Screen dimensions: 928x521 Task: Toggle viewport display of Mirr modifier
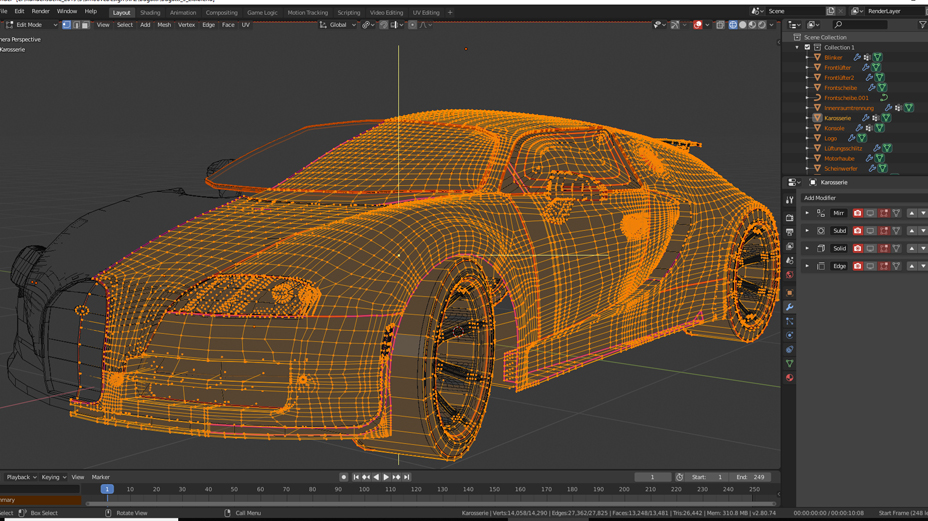(871, 213)
